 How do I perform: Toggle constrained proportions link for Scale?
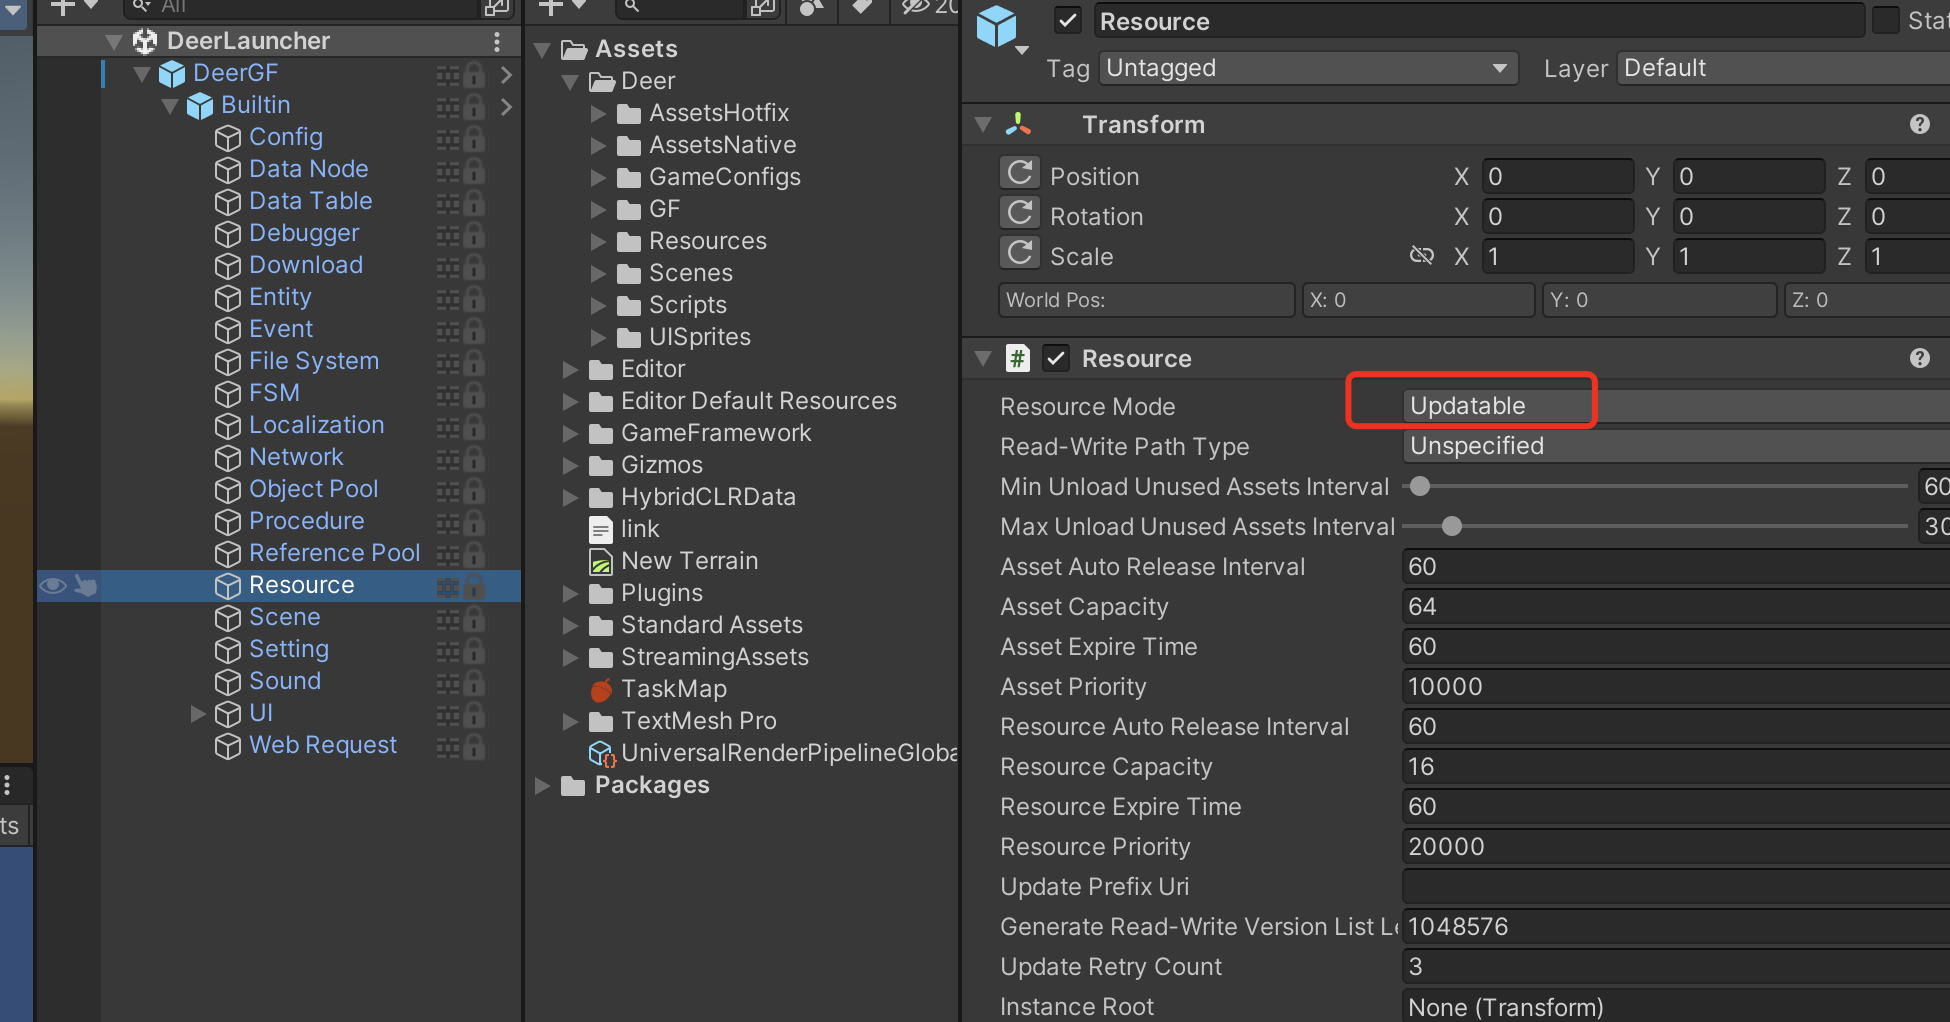[x=1421, y=256]
